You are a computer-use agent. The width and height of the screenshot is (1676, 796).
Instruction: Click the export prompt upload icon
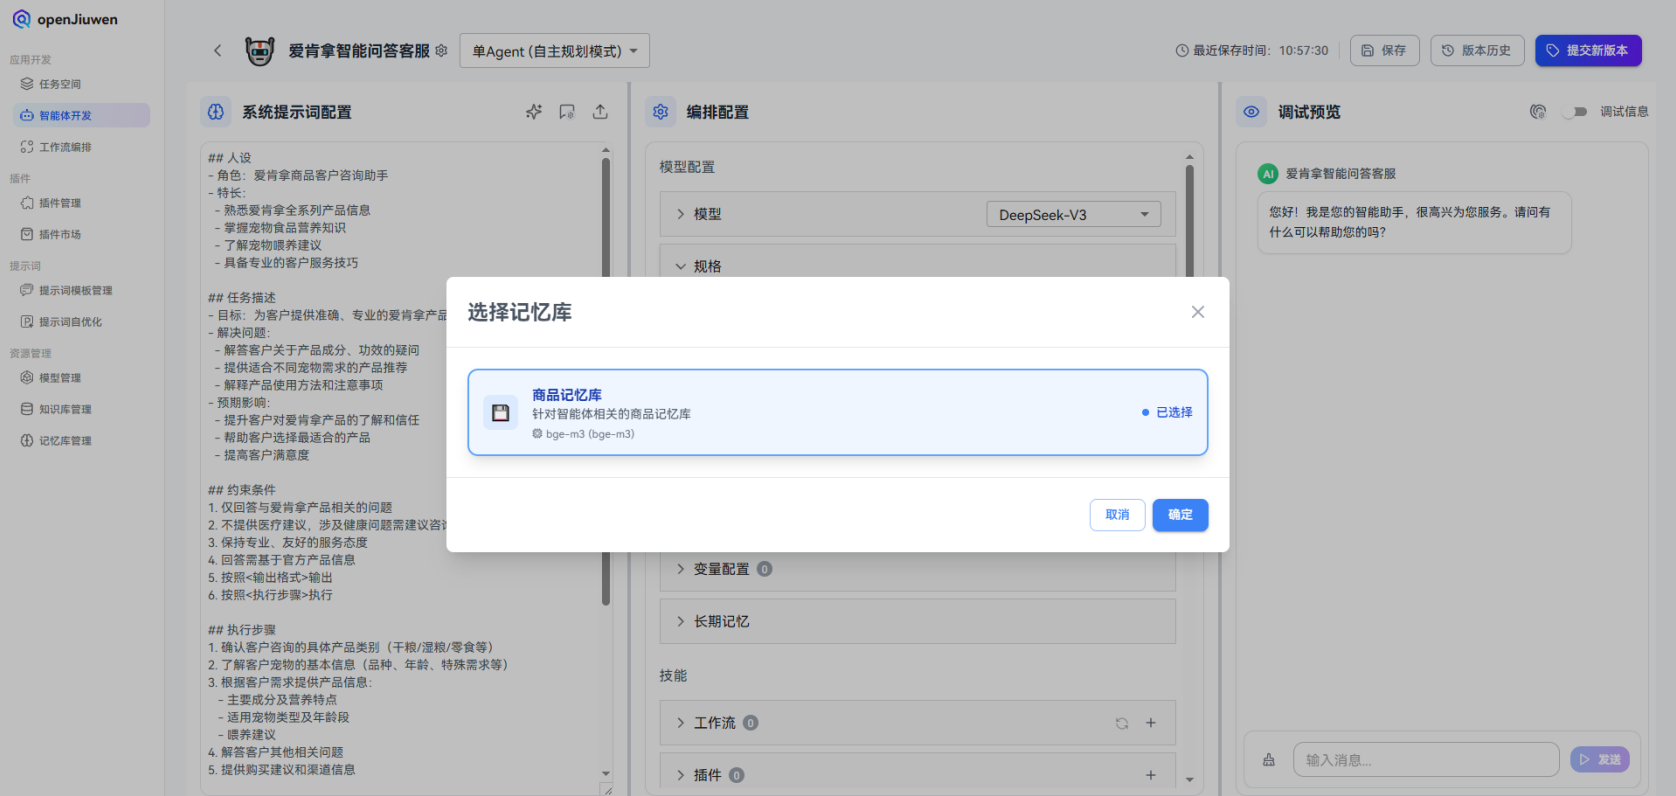point(600,112)
